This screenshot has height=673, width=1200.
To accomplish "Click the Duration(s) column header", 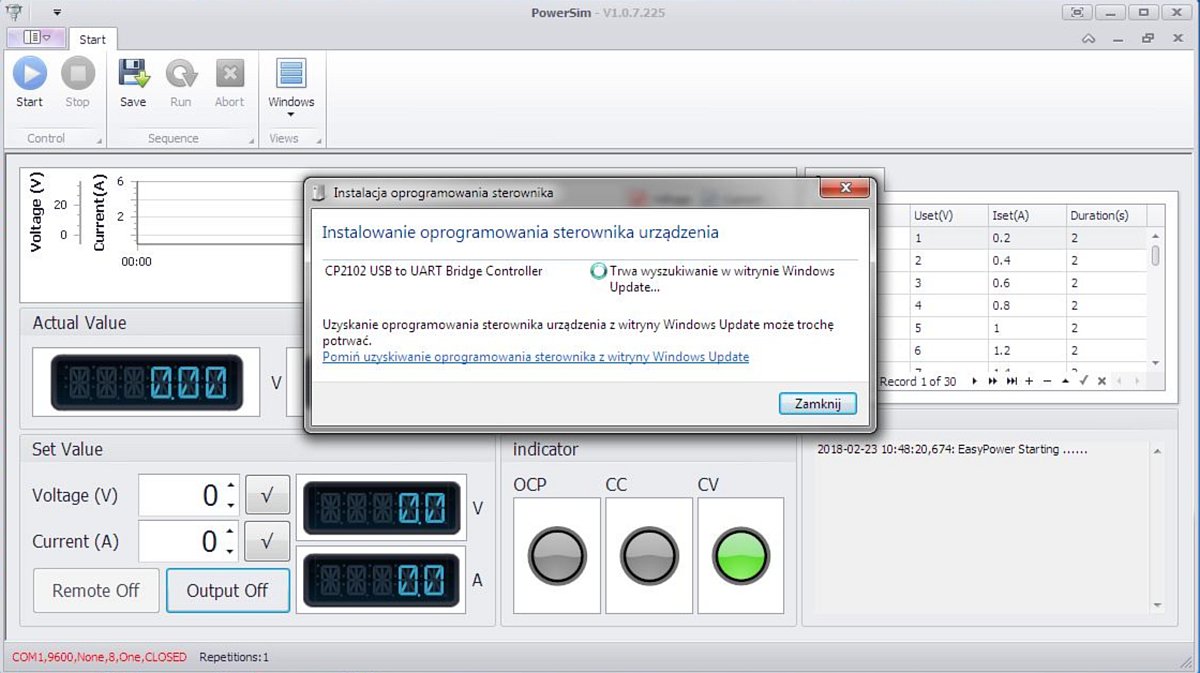I will (x=1105, y=215).
